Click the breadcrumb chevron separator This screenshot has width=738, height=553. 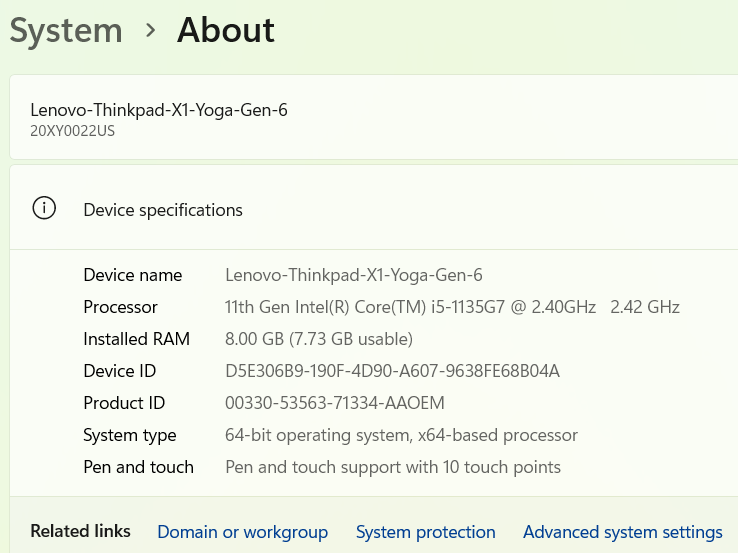coord(150,31)
